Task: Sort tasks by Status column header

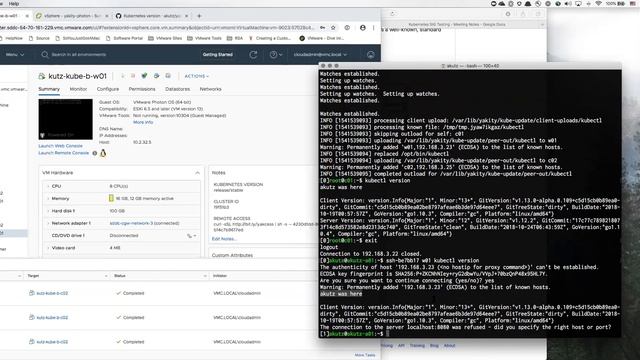Action: tap(120, 276)
